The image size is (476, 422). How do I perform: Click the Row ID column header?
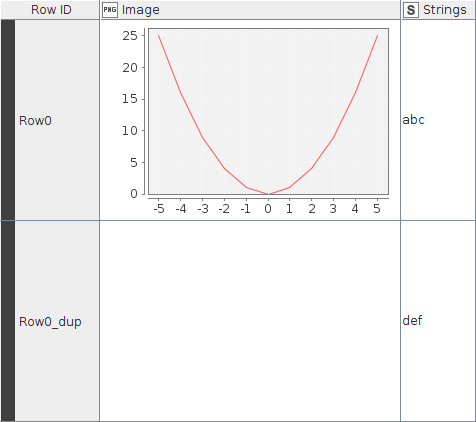pos(50,10)
